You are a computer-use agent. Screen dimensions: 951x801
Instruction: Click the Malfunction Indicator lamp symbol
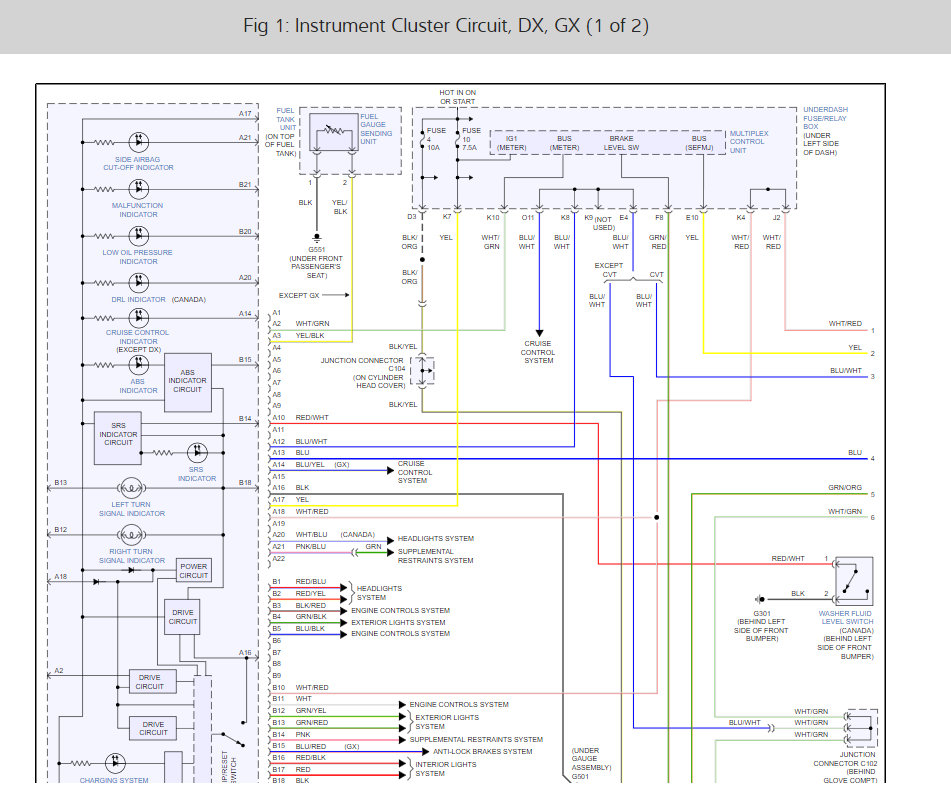139,189
